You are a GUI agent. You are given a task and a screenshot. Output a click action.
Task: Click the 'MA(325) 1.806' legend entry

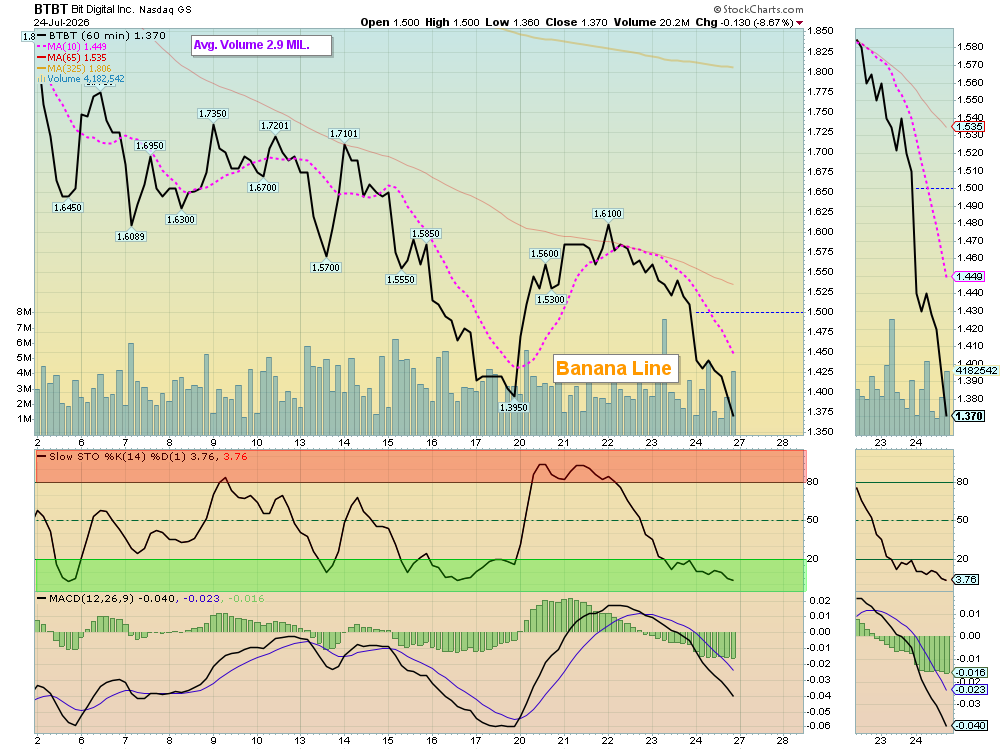point(74,68)
